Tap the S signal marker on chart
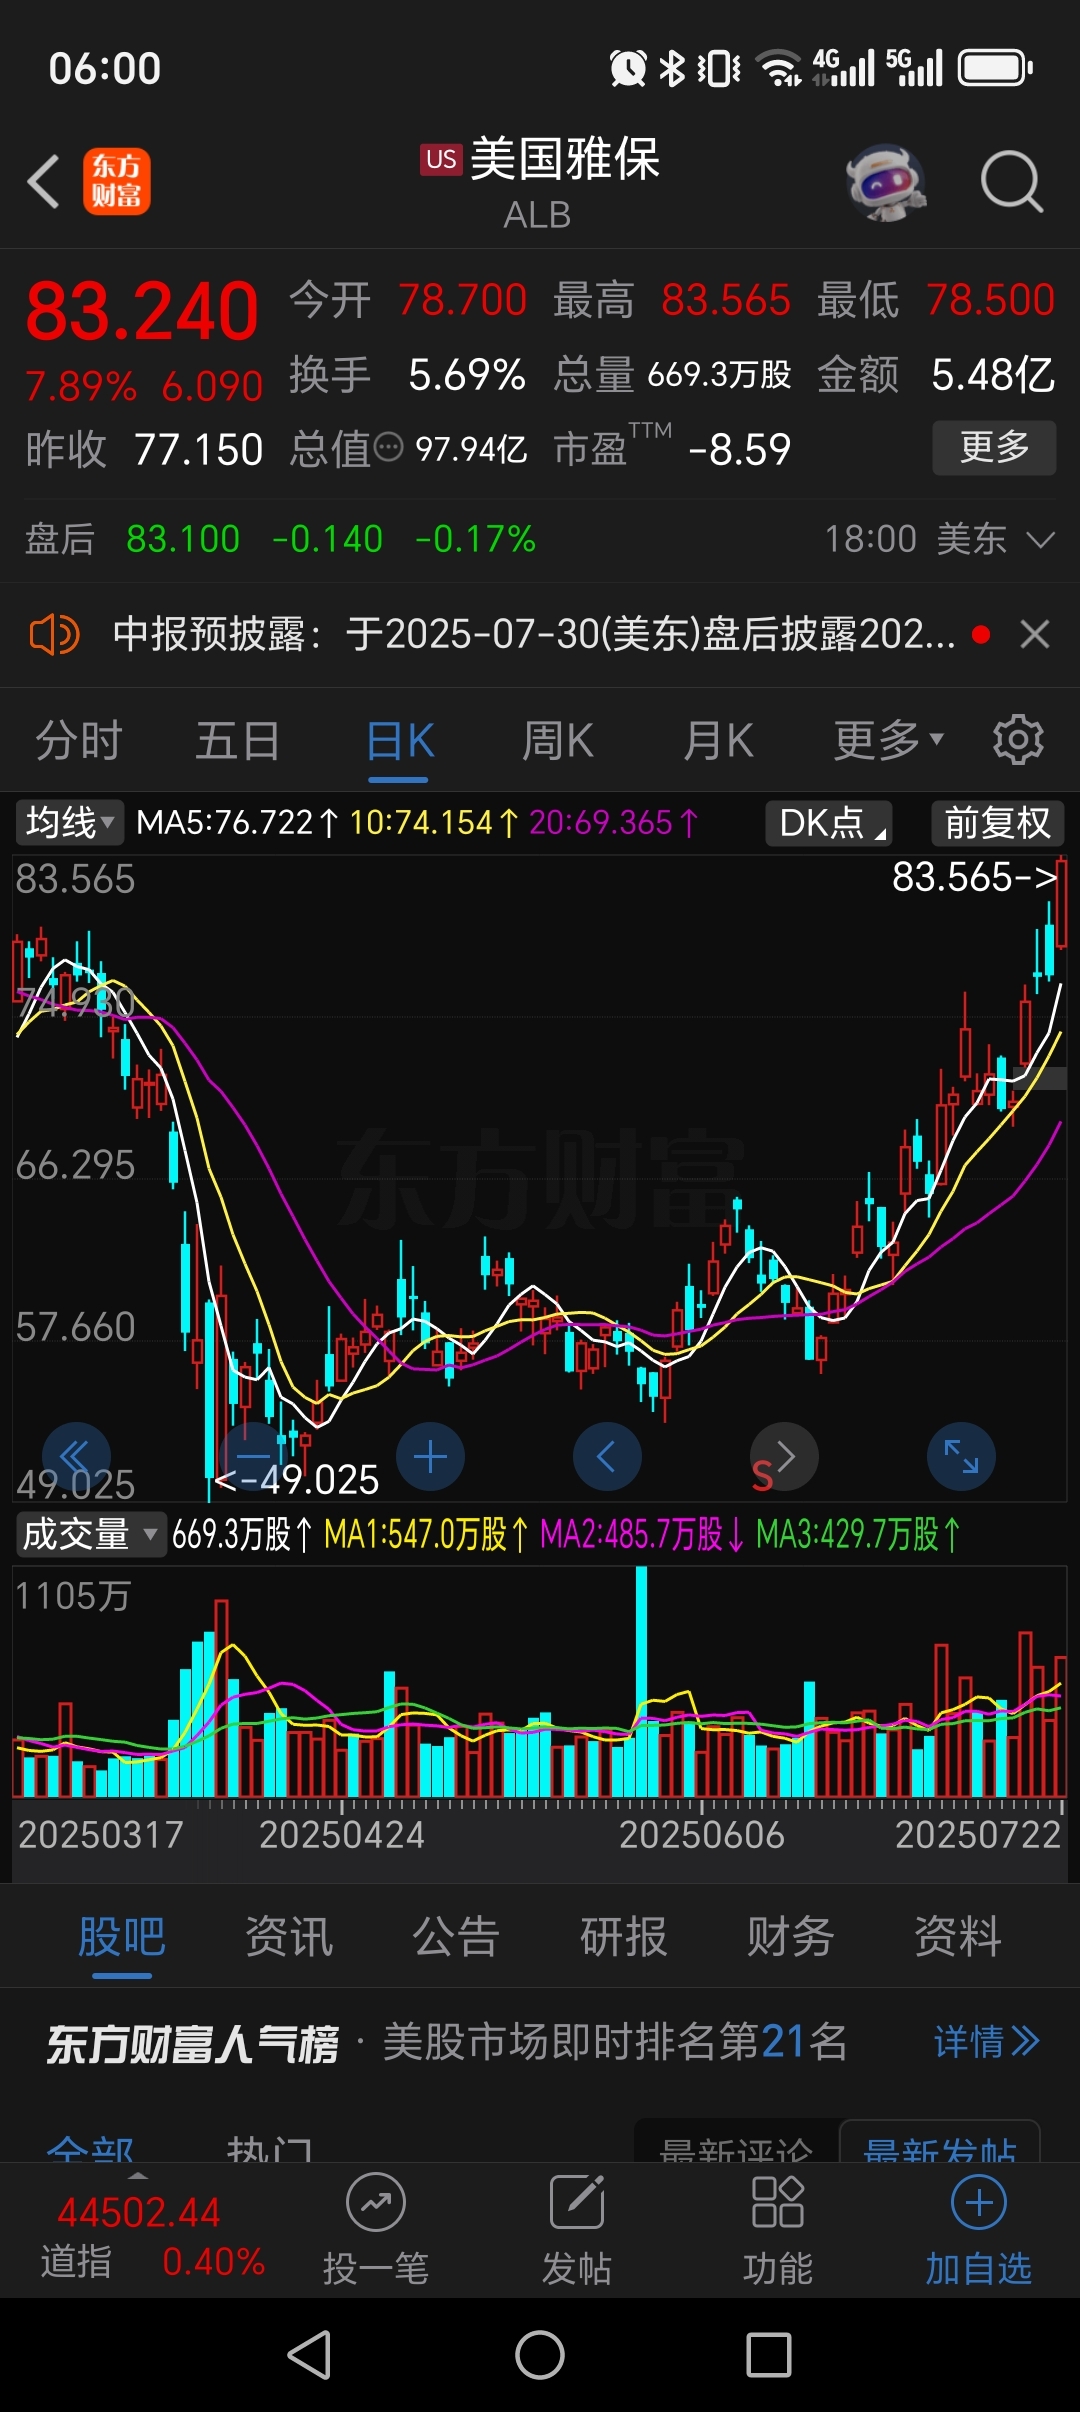 762,1476
